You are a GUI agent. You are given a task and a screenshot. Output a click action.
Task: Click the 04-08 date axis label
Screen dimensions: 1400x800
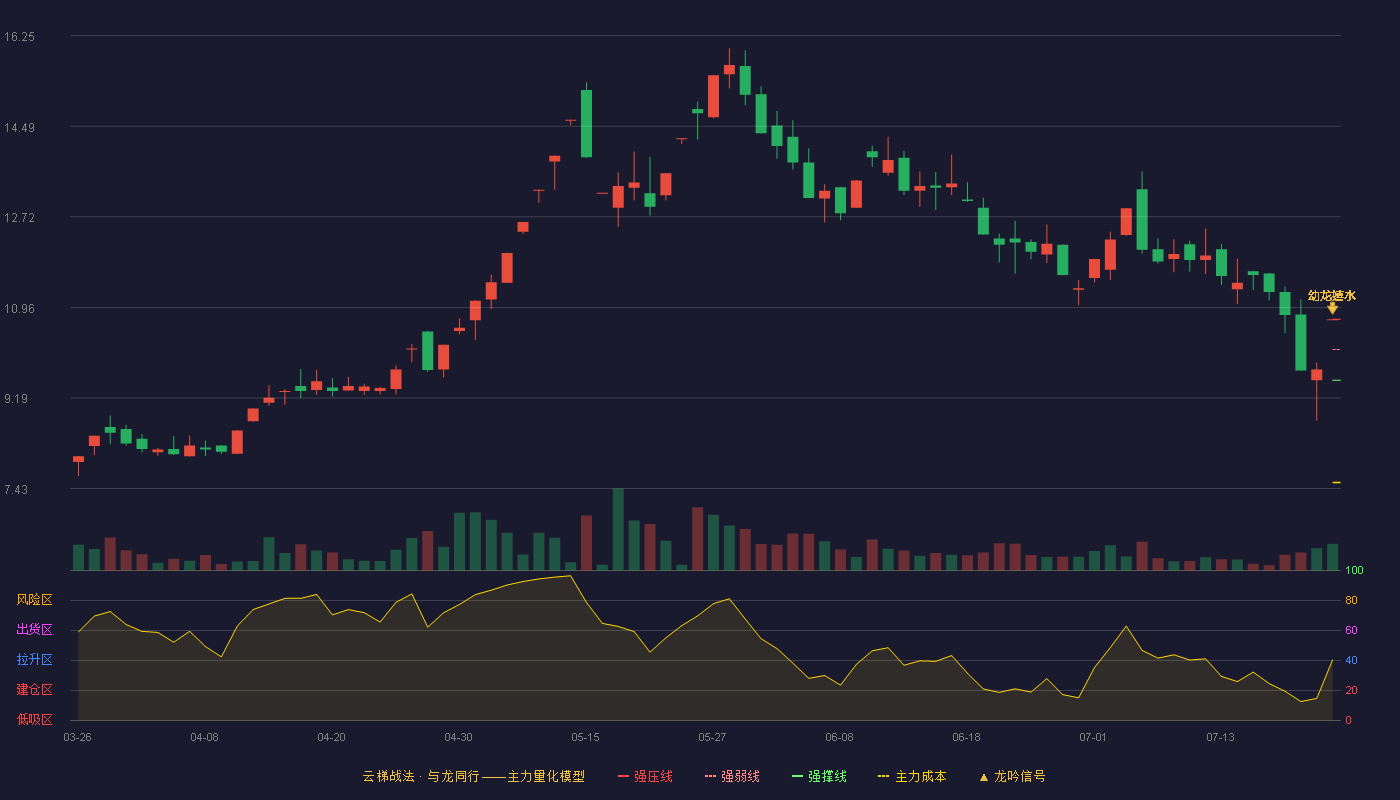[204, 737]
